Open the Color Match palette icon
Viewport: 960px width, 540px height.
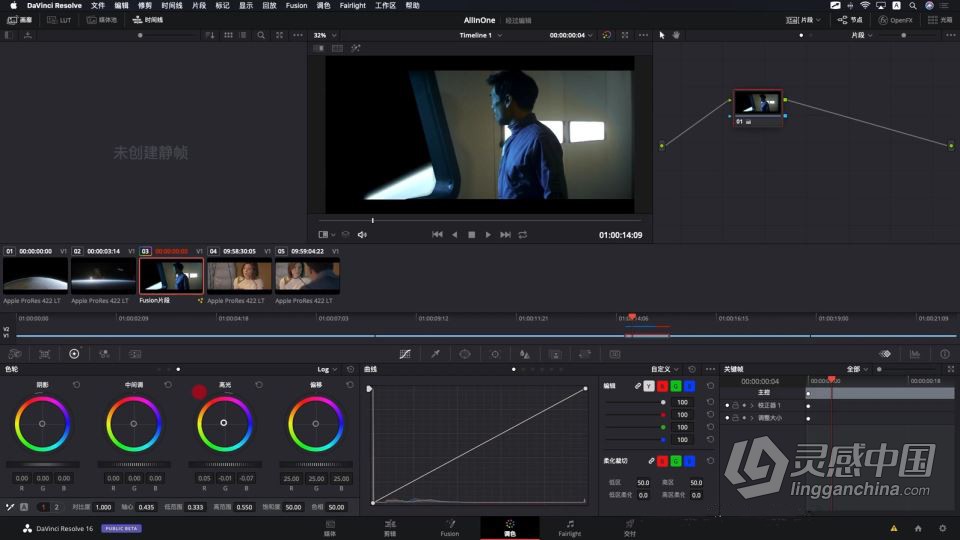tap(45, 354)
